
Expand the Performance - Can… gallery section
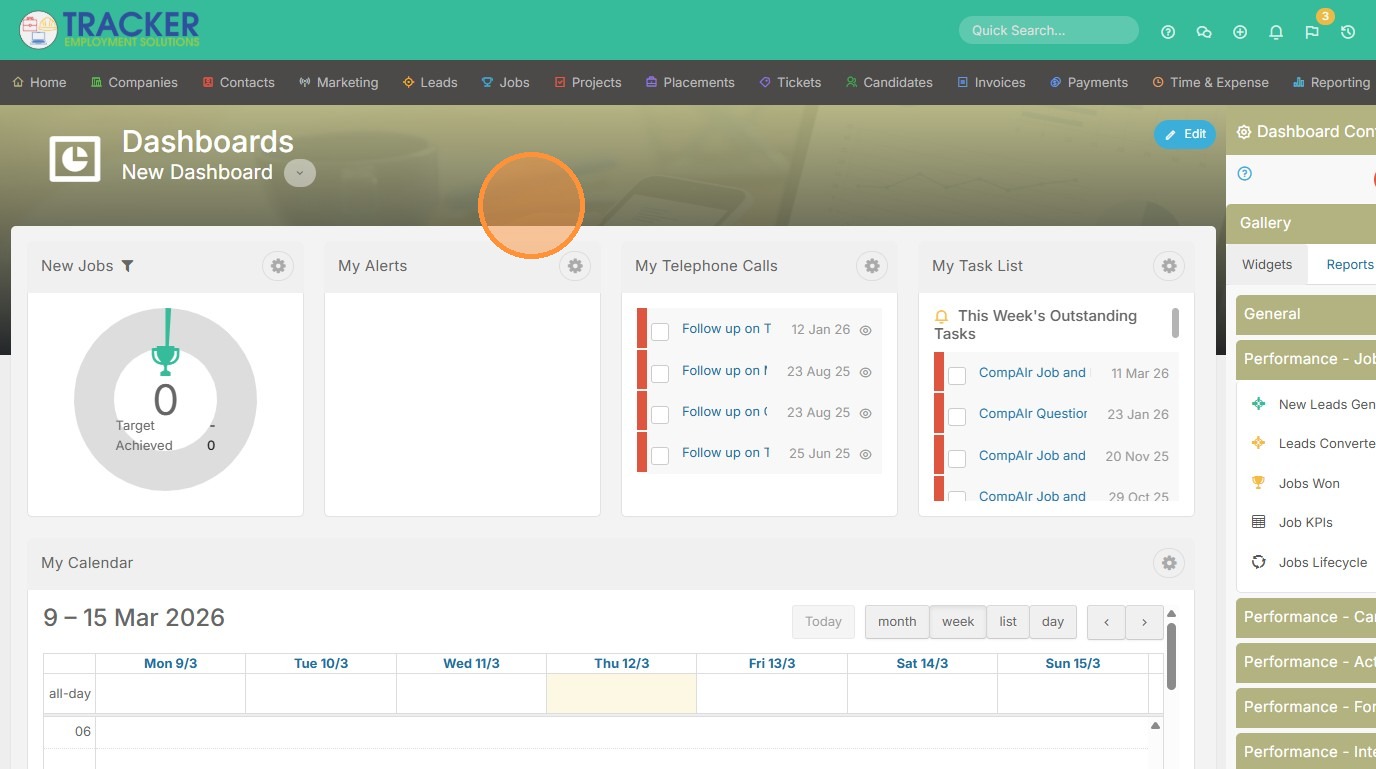1306,617
